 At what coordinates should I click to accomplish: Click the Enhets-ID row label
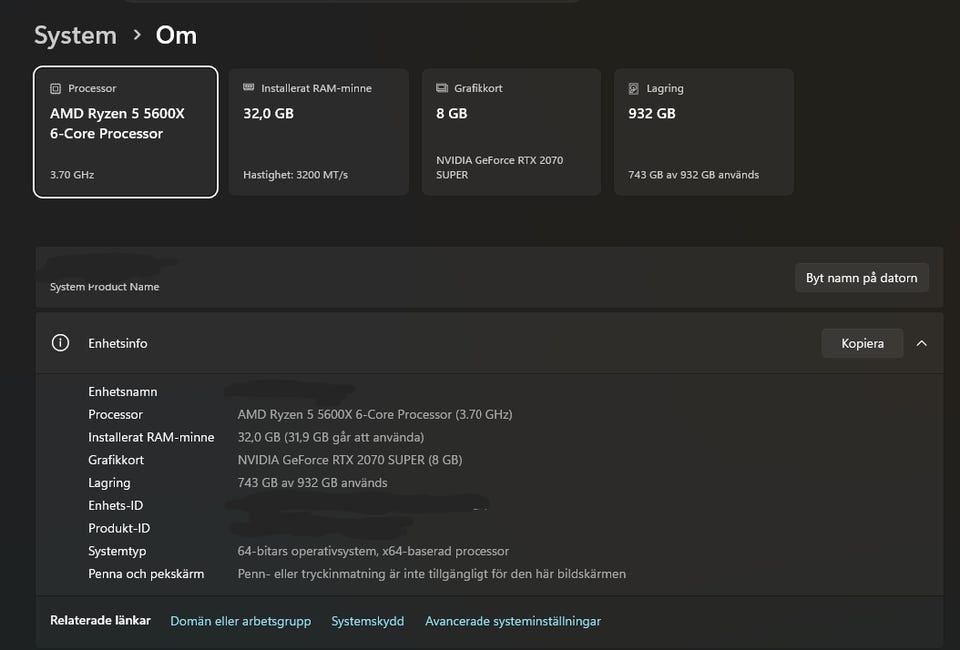116,506
